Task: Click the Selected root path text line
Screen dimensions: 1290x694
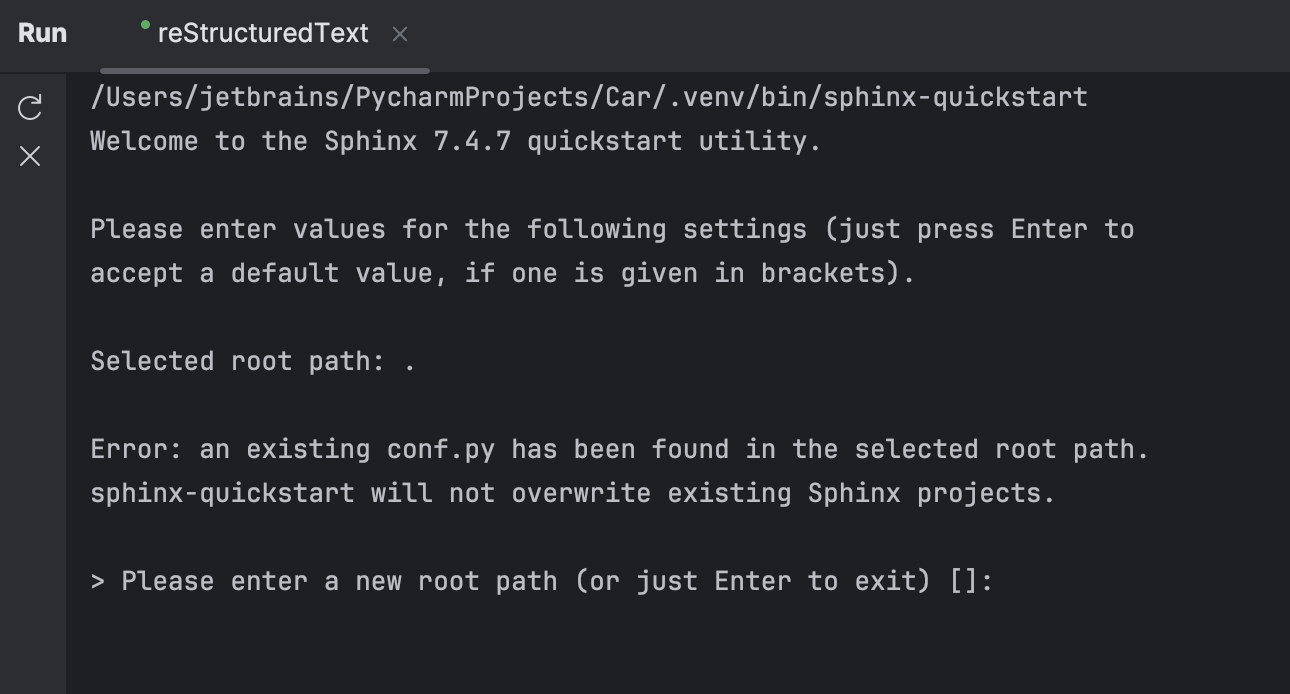Action: (x=250, y=360)
